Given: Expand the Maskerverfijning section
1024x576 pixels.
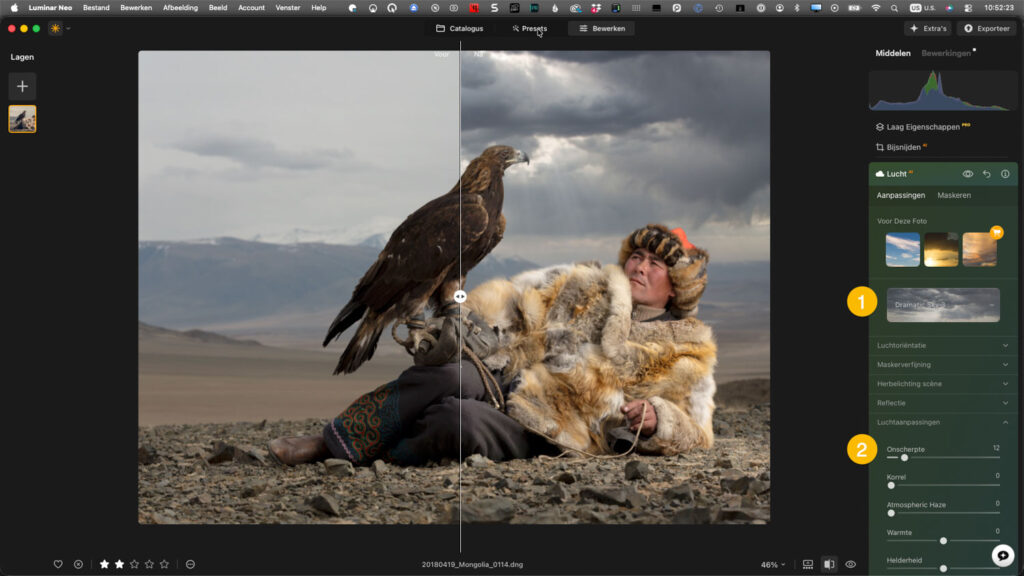Looking at the screenshot, I should pyautogui.click(x=943, y=364).
